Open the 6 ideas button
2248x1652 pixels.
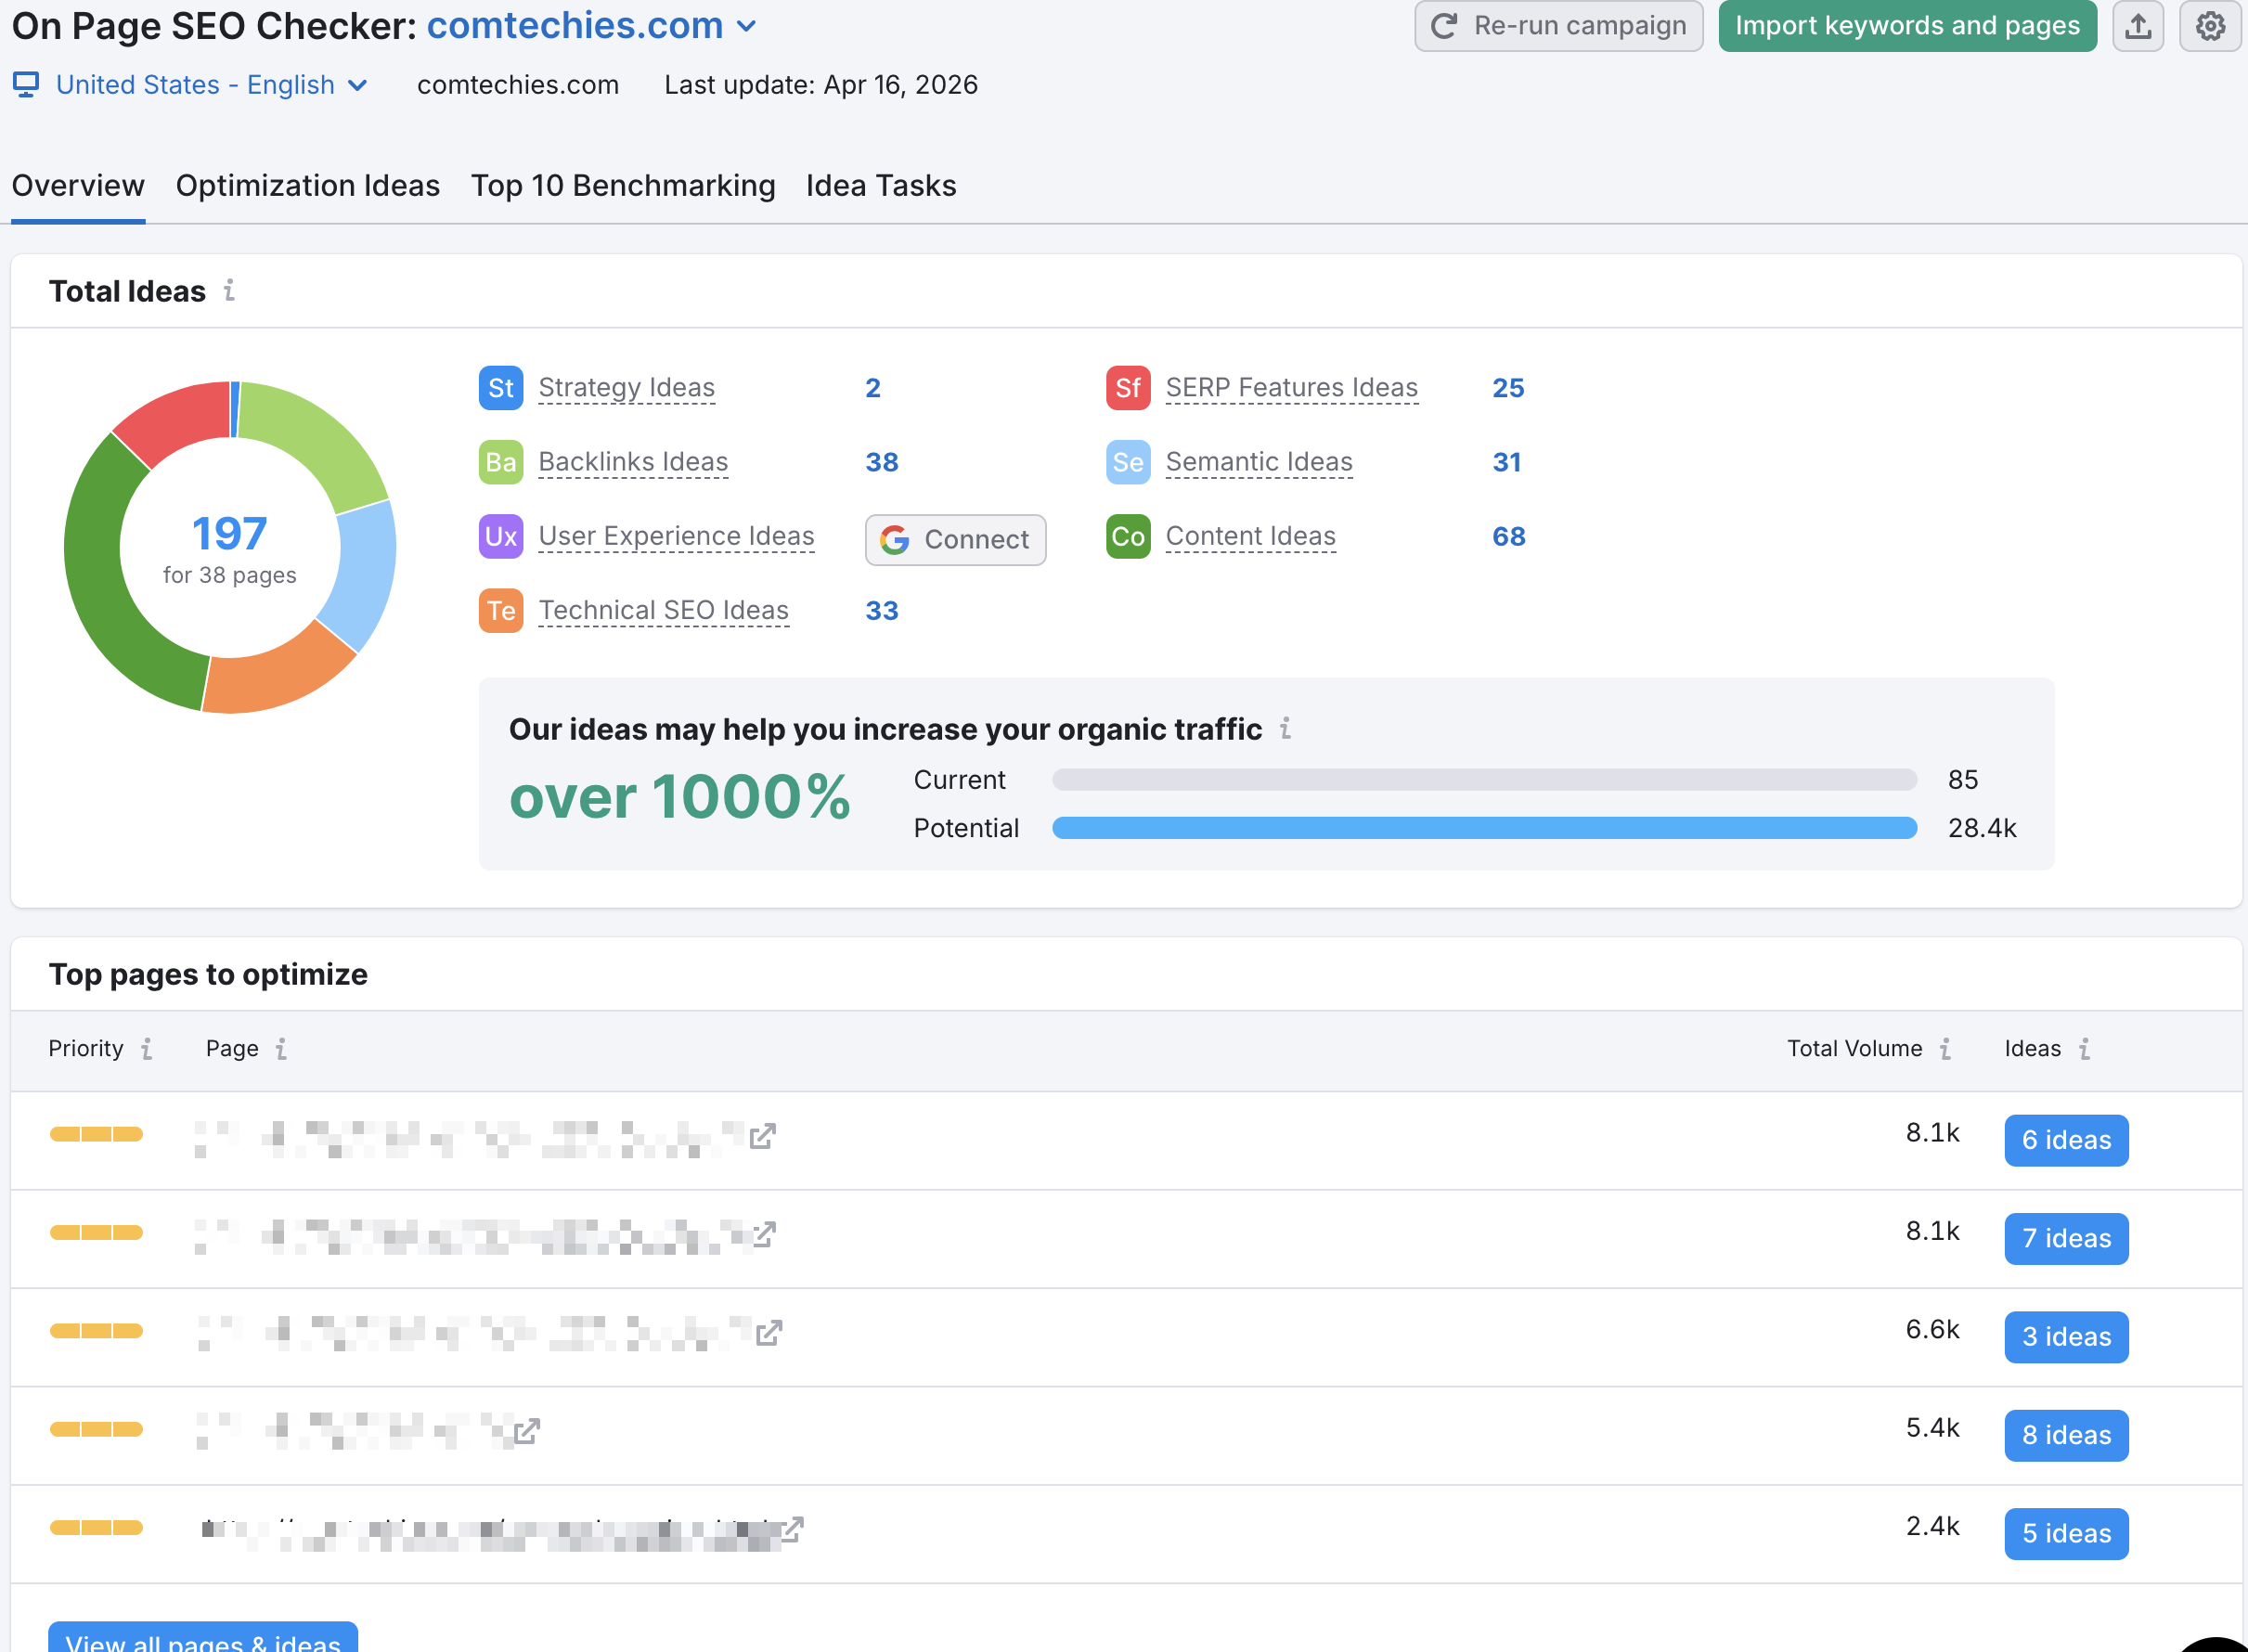click(2066, 1140)
